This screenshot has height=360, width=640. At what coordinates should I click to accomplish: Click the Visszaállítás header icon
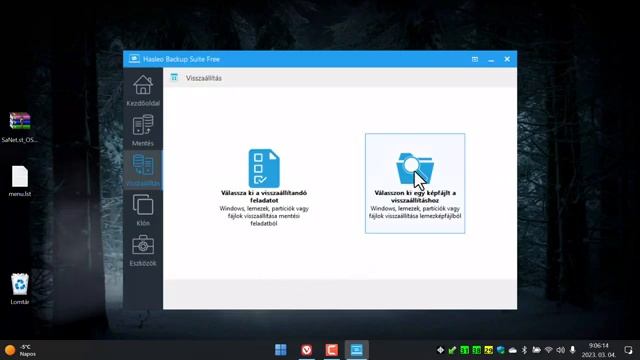click(x=174, y=77)
